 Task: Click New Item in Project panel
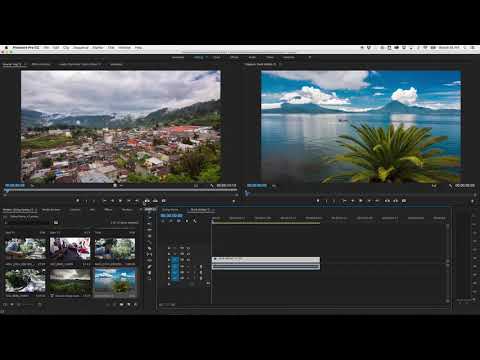click(x=128, y=304)
